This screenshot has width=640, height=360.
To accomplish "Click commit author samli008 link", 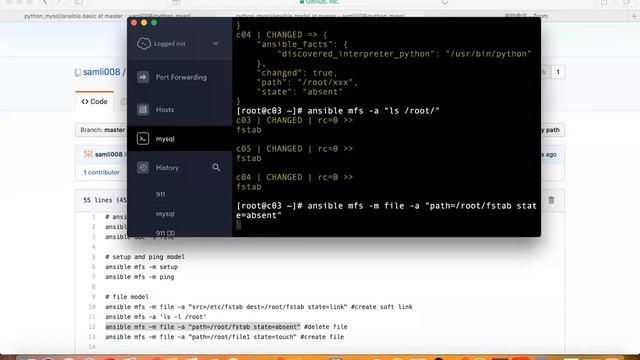I will pos(109,154).
